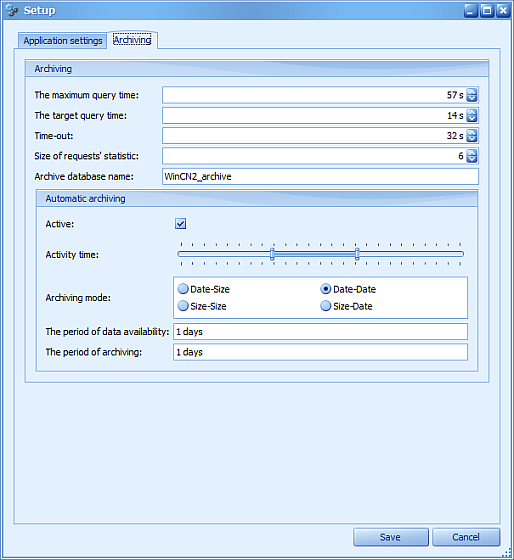The width and height of the screenshot is (514, 560).
Task: Click the left handle of Activity time slider
Action: pyautogui.click(x=272, y=254)
